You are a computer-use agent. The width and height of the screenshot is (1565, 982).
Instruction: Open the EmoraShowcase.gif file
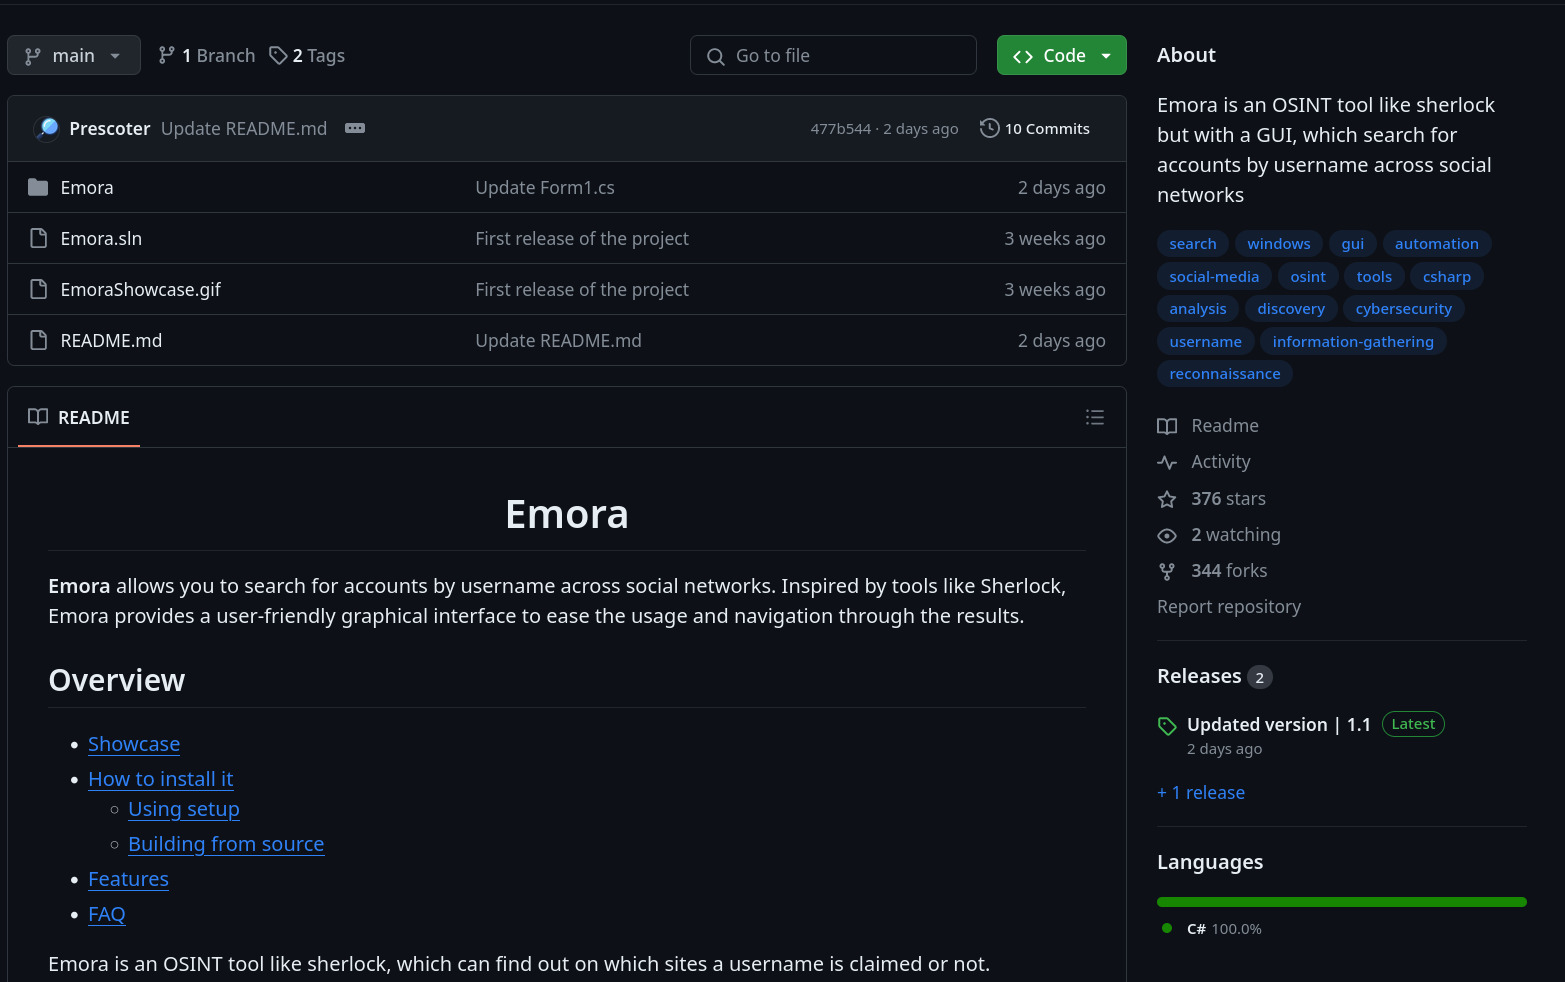pyautogui.click(x=140, y=289)
